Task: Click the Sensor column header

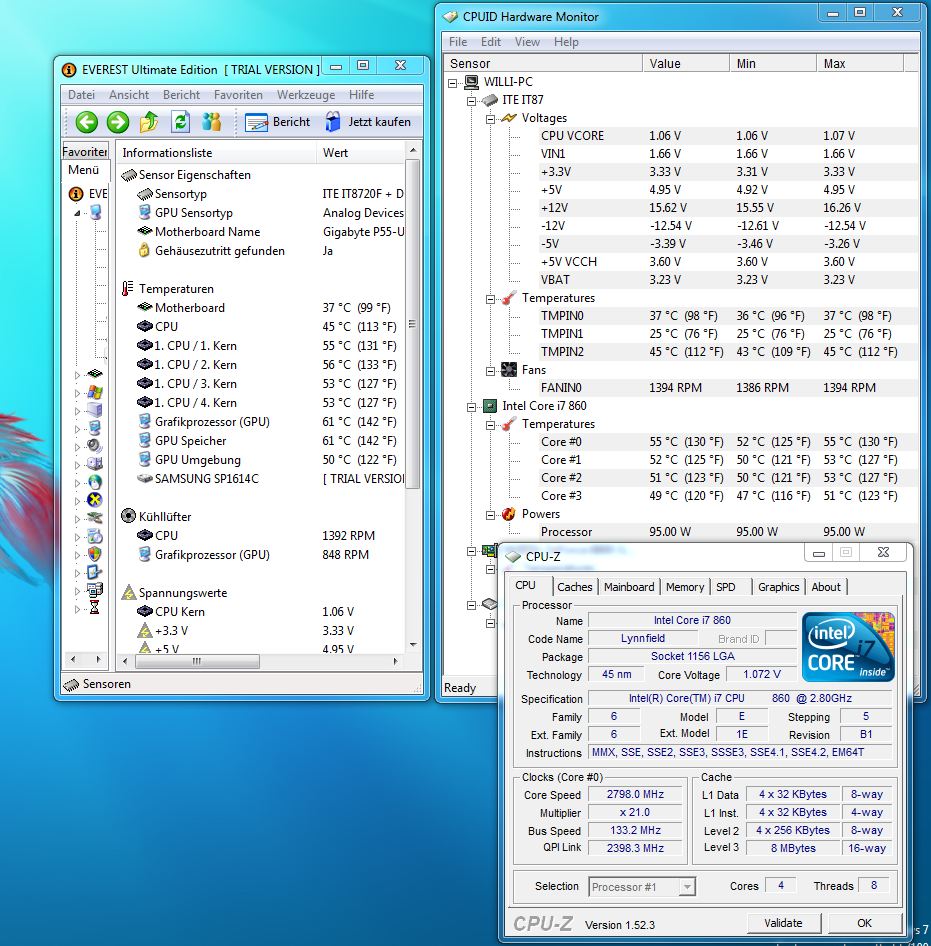Action: (542, 63)
